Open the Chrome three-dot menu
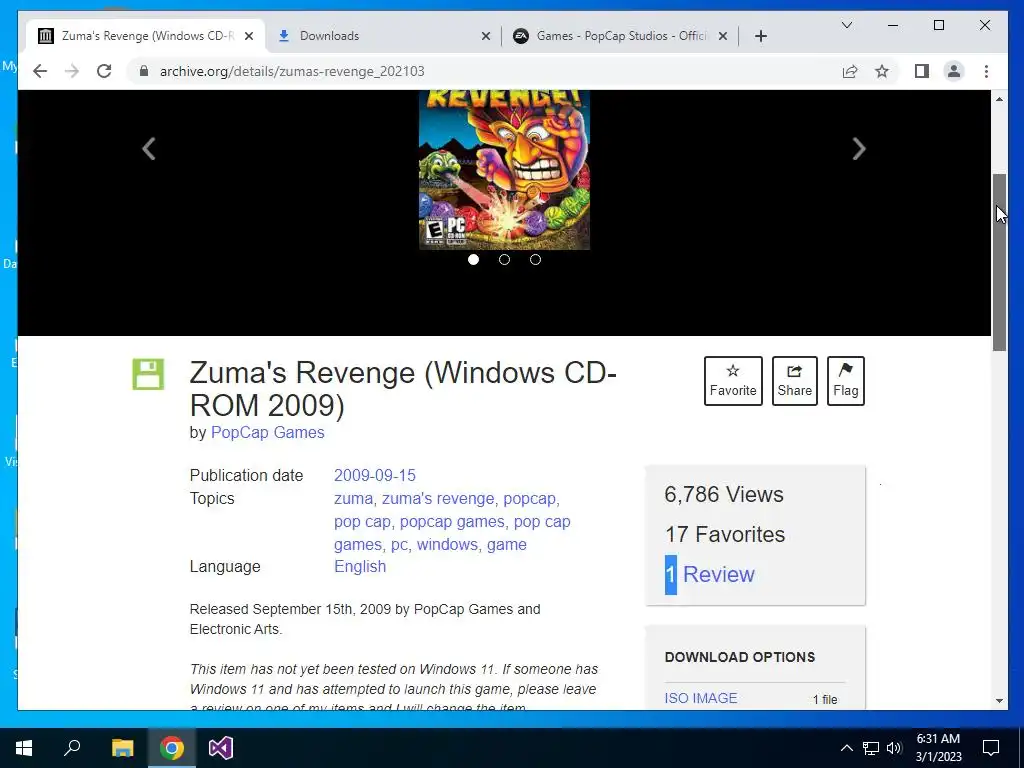1024x768 pixels. coord(986,71)
